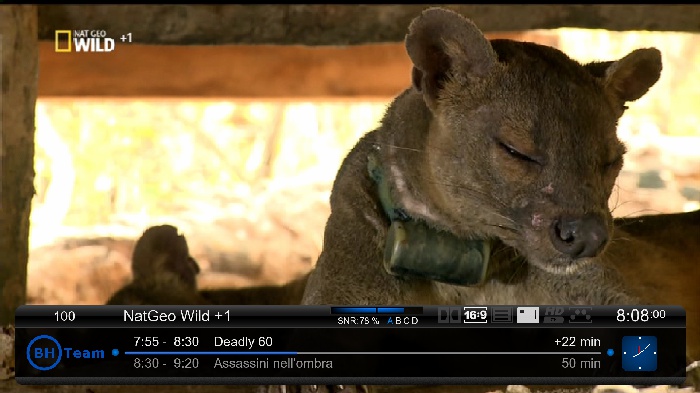Image resolution: width=700 pixels, height=393 pixels.
Task: Click the blue analog clock icon
Action: pos(639,353)
